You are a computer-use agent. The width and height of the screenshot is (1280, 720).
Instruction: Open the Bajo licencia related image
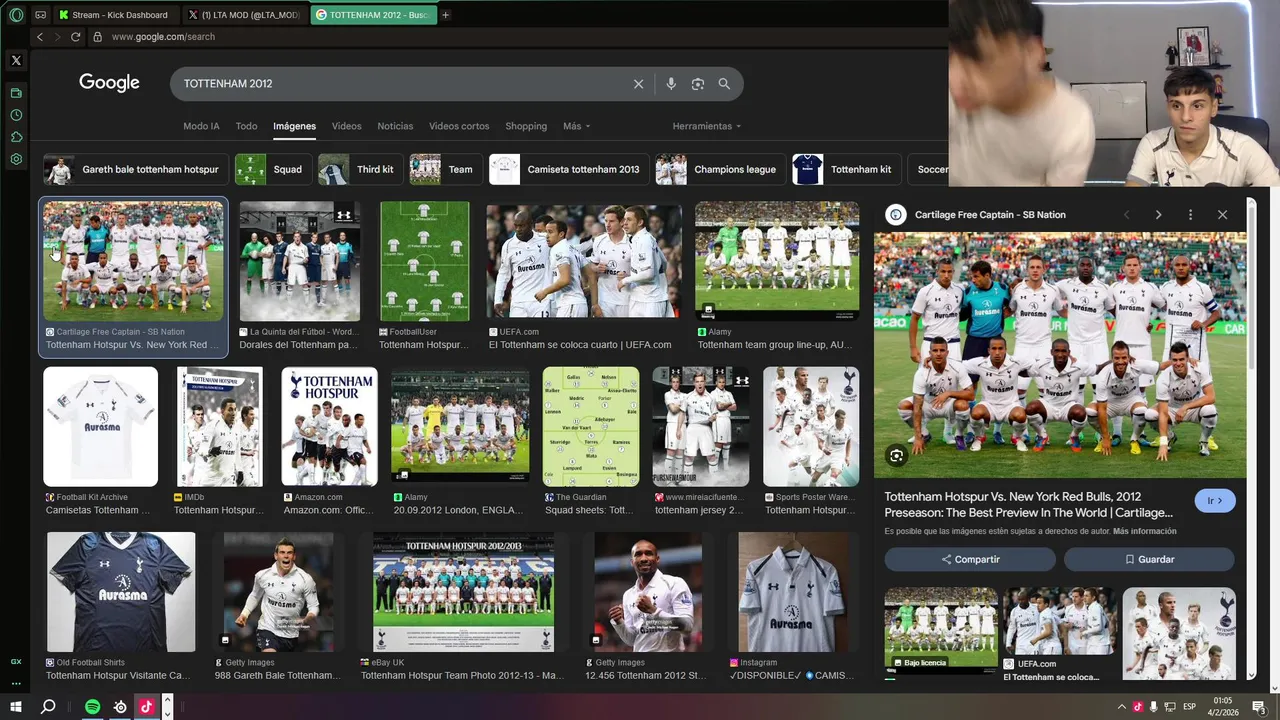pyautogui.click(x=941, y=628)
